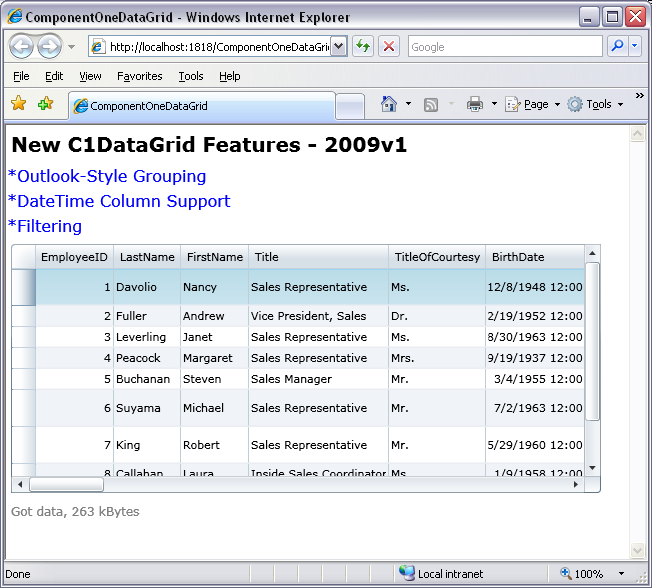The height and width of the screenshot is (588, 652).
Task: Click the green Refresh icon
Action: click(363, 46)
